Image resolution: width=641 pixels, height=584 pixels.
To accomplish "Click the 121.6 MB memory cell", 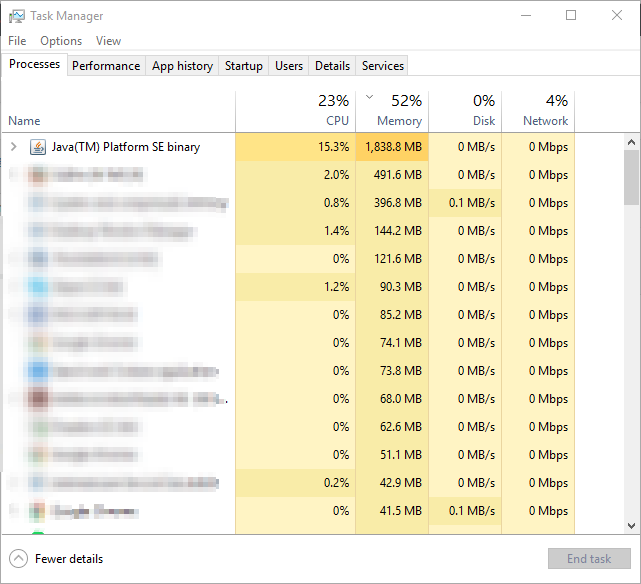I will pos(392,259).
